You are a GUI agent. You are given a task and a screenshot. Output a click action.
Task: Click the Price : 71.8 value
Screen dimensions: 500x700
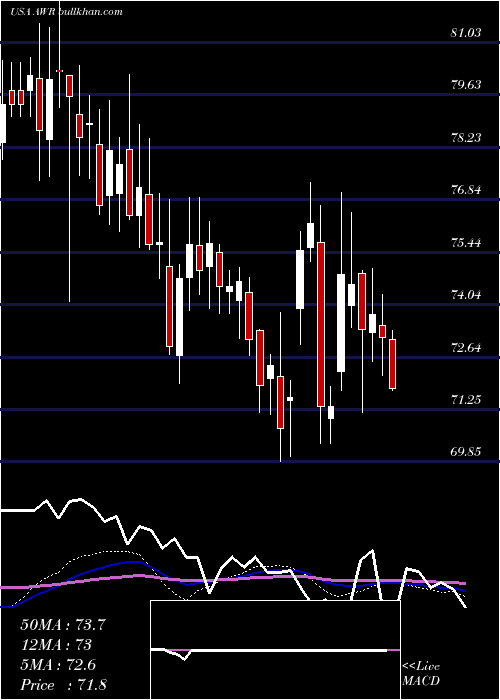pos(63,685)
